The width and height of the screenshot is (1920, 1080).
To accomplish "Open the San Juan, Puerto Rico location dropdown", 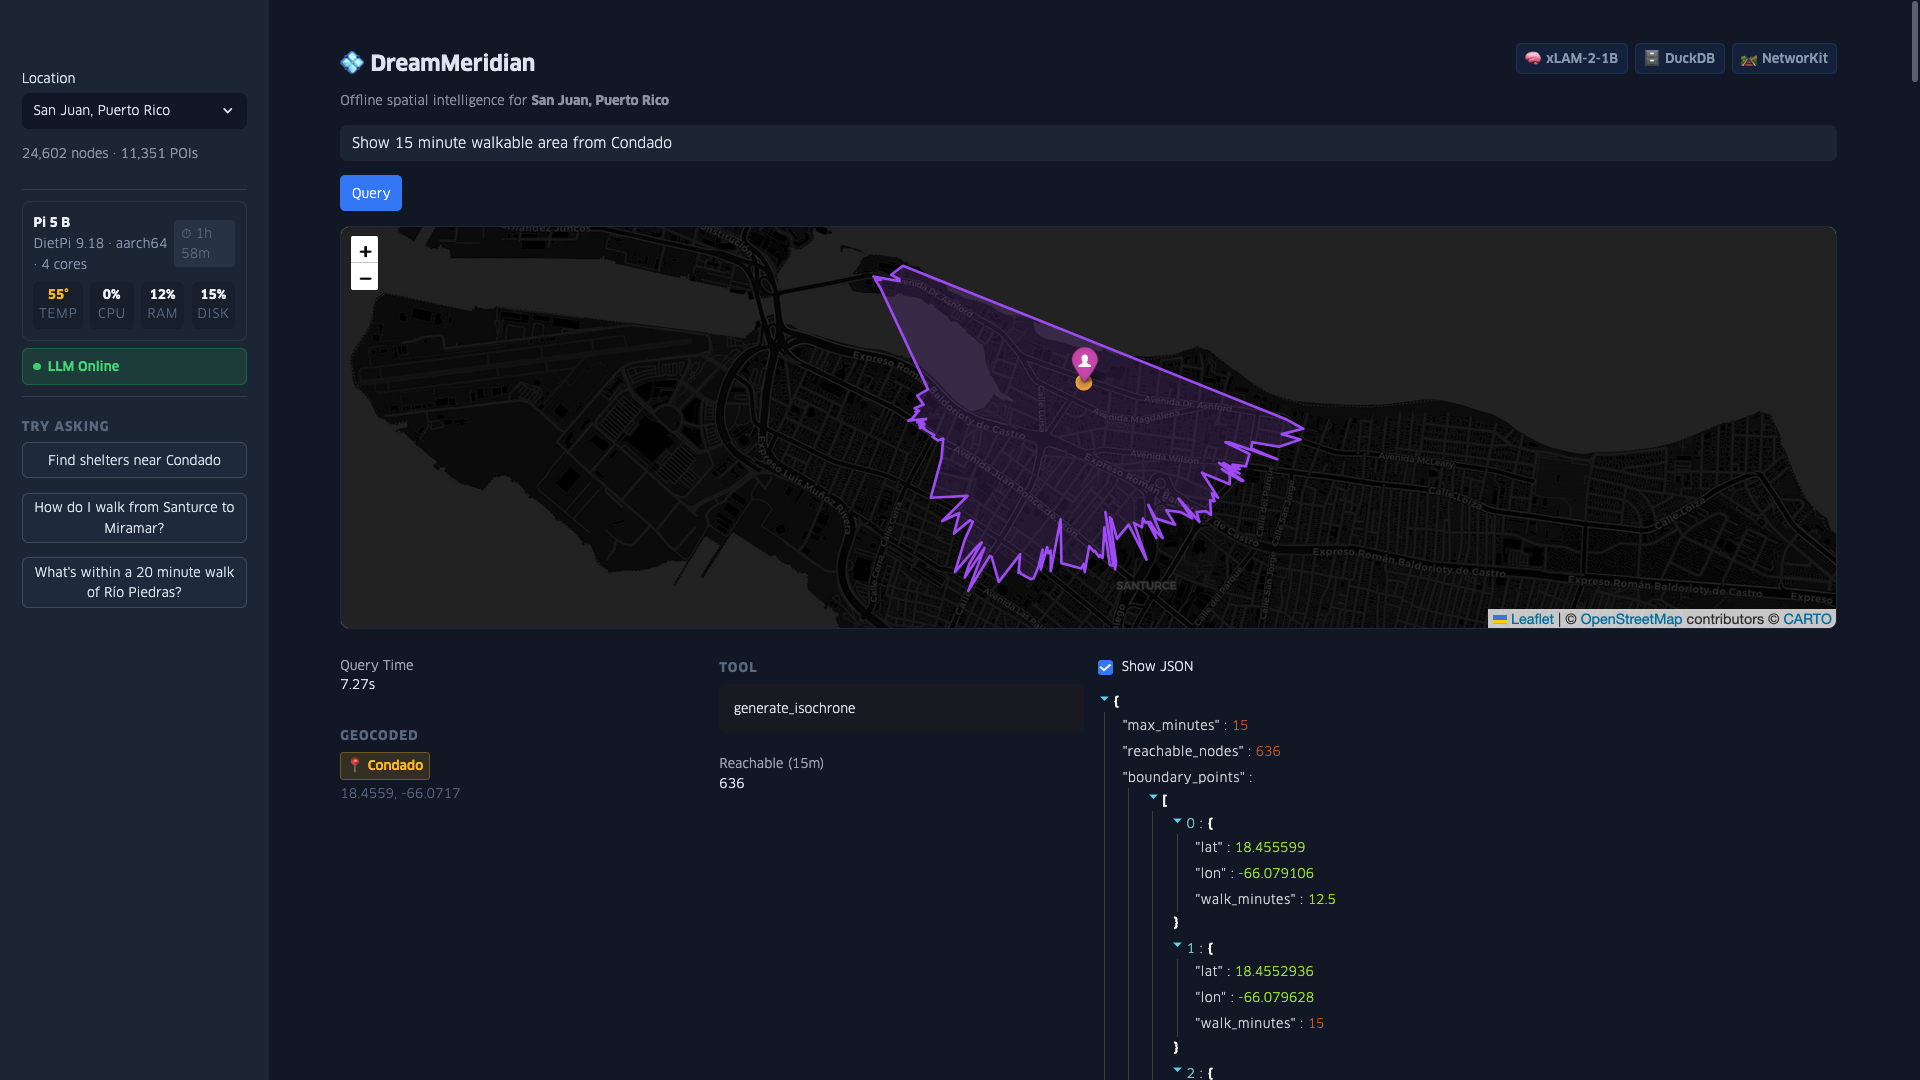I will click(x=133, y=111).
